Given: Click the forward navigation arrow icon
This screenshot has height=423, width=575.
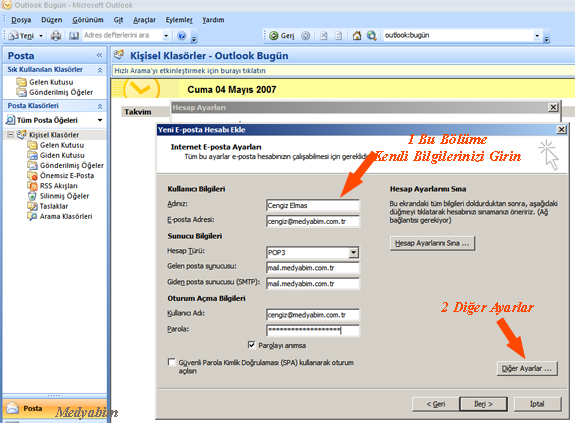Looking at the screenshot, I should click(x=305, y=36).
